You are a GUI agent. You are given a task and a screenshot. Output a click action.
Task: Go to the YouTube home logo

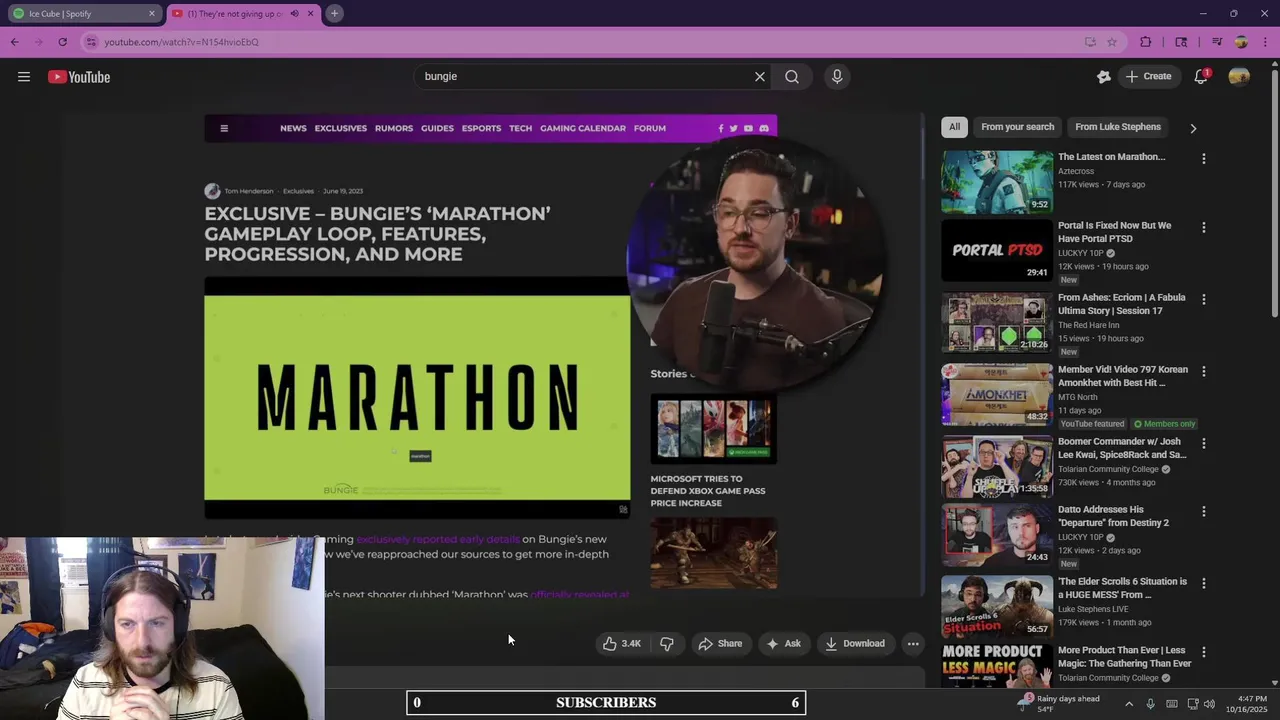click(x=79, y=77)
